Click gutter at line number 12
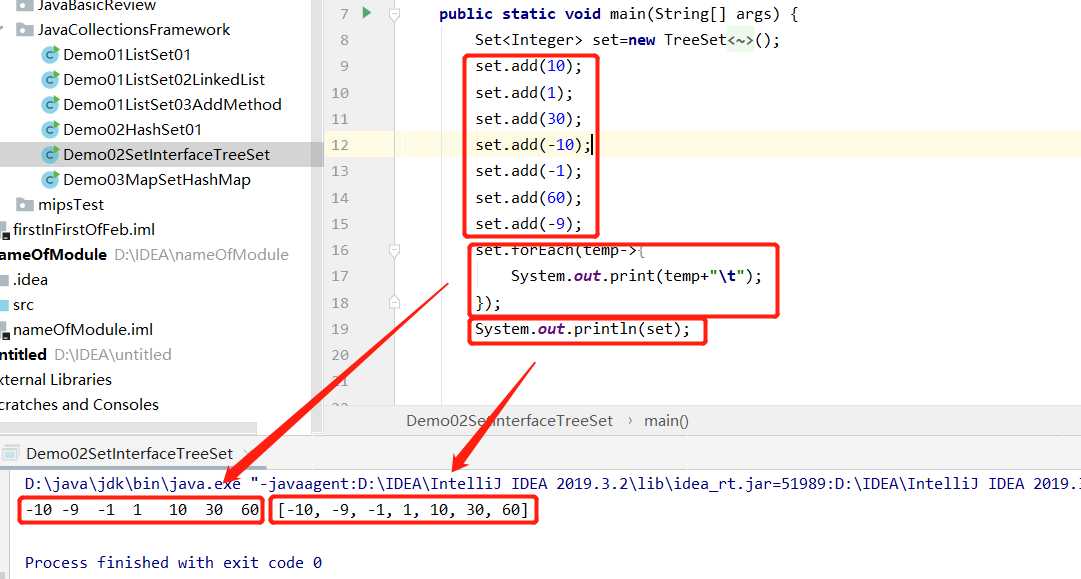 [x=340, y=145]
